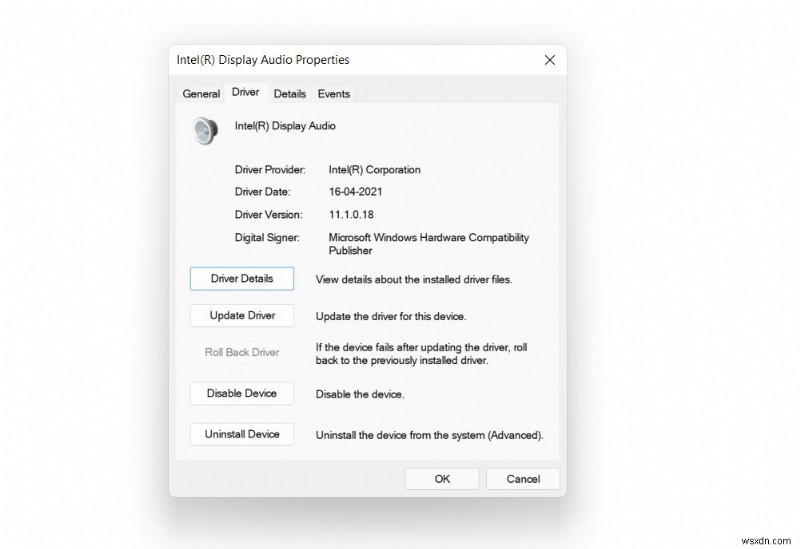Screen dimensions: 800x549
Task: Click 'Update the driver for this device.' text
Action: (x=391, y=316)
